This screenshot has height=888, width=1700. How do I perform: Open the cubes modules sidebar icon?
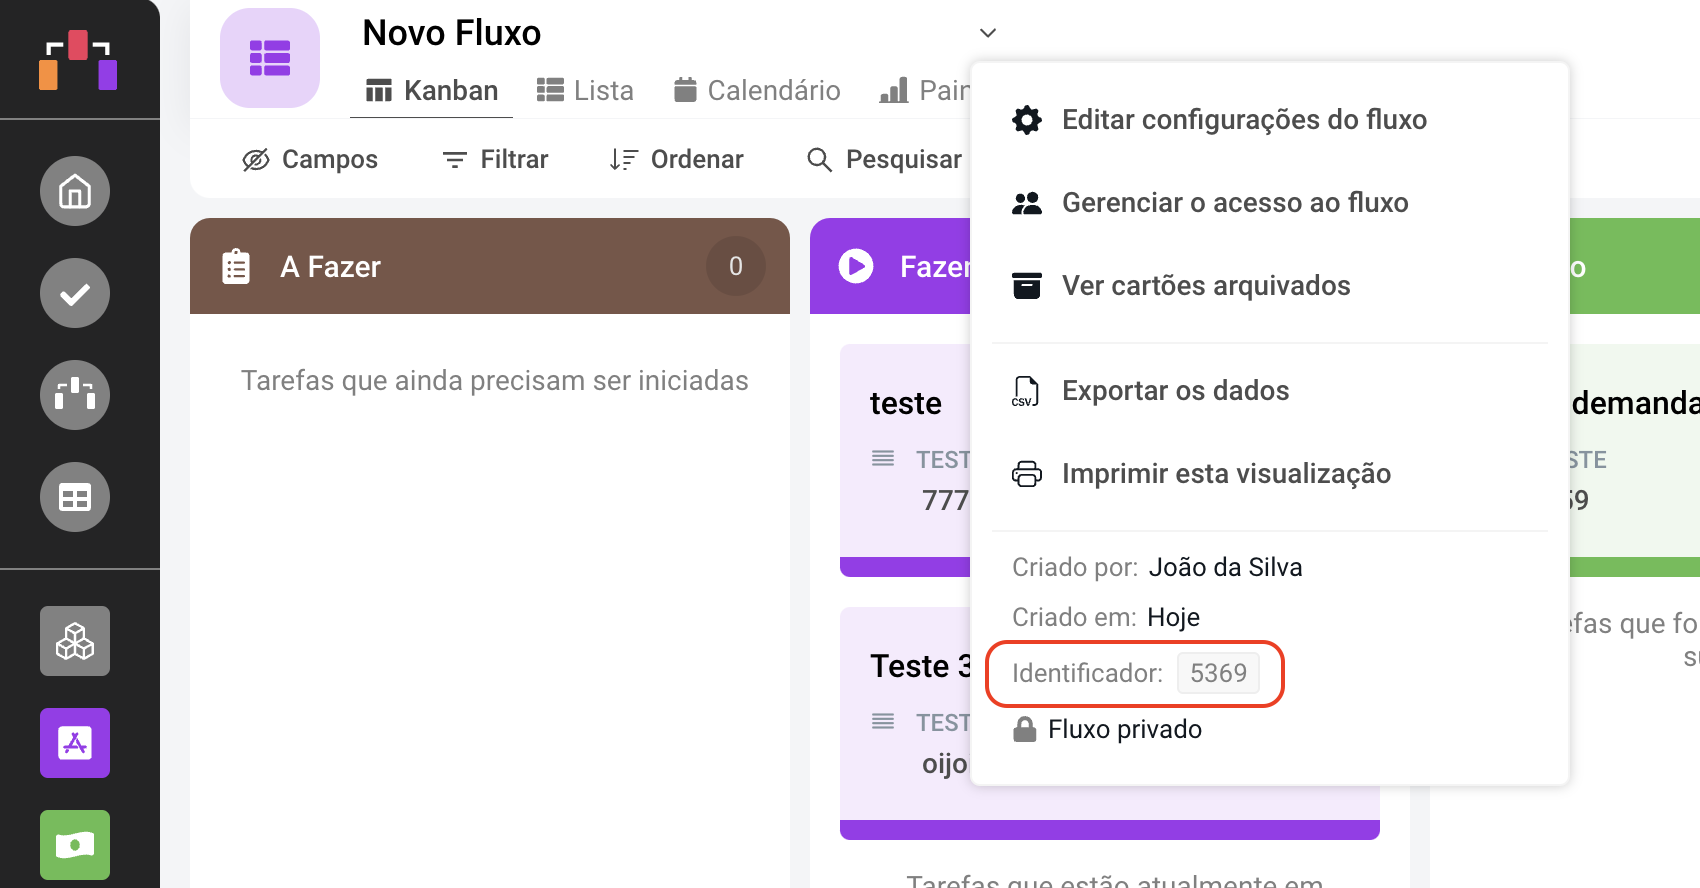coord(75,641)
